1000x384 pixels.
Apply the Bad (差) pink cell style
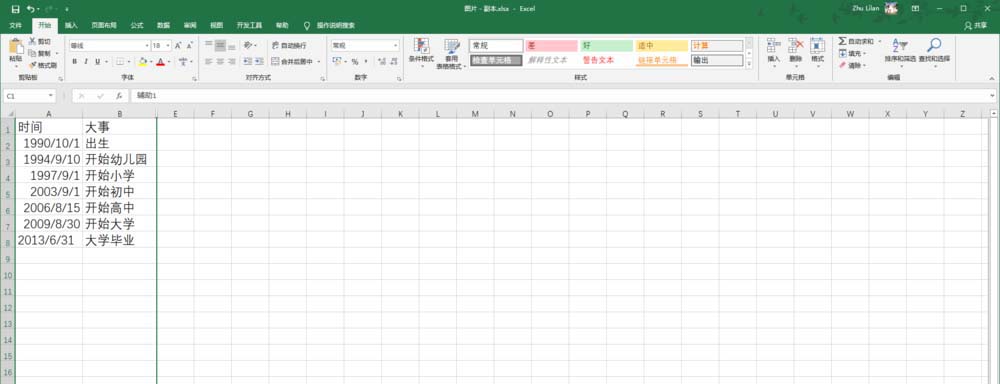pyautogui.click(x=552, y=46)
